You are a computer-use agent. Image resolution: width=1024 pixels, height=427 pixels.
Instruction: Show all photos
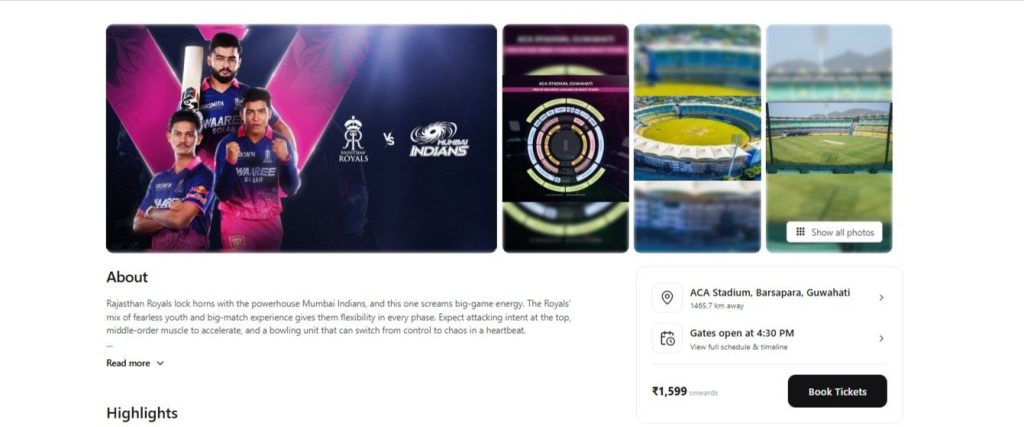[834, 232]
